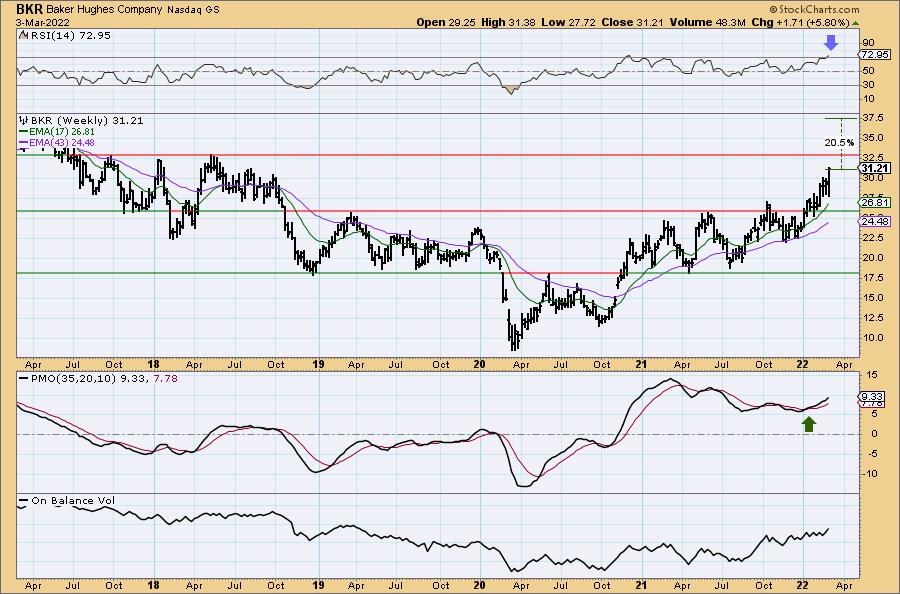The image size is (900, 594).
Task: Click the Nasdaq GS exchange label
Action: click(x=194, y=10)
